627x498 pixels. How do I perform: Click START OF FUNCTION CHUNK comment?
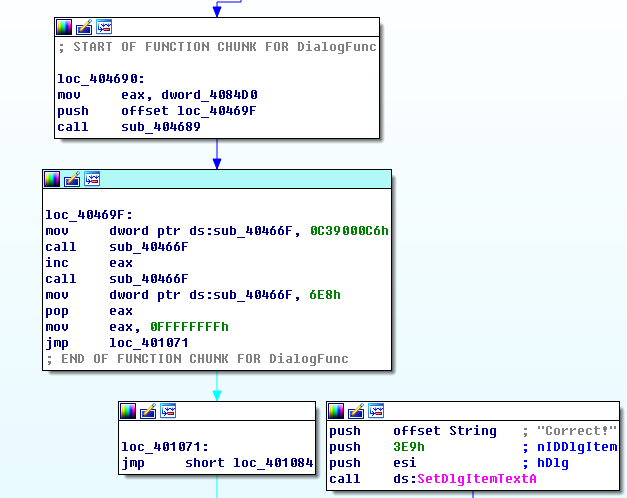(x=217, y=47)
